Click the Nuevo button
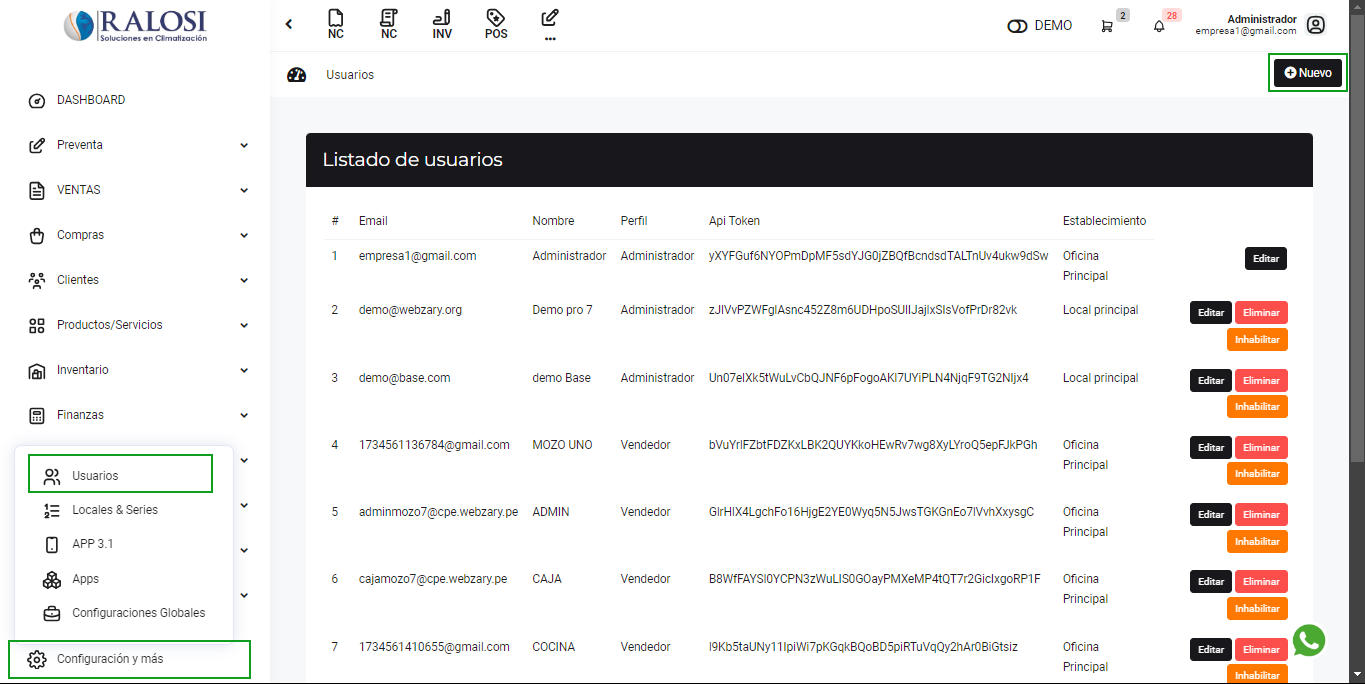The image size is (1365, 684). 1307,73
